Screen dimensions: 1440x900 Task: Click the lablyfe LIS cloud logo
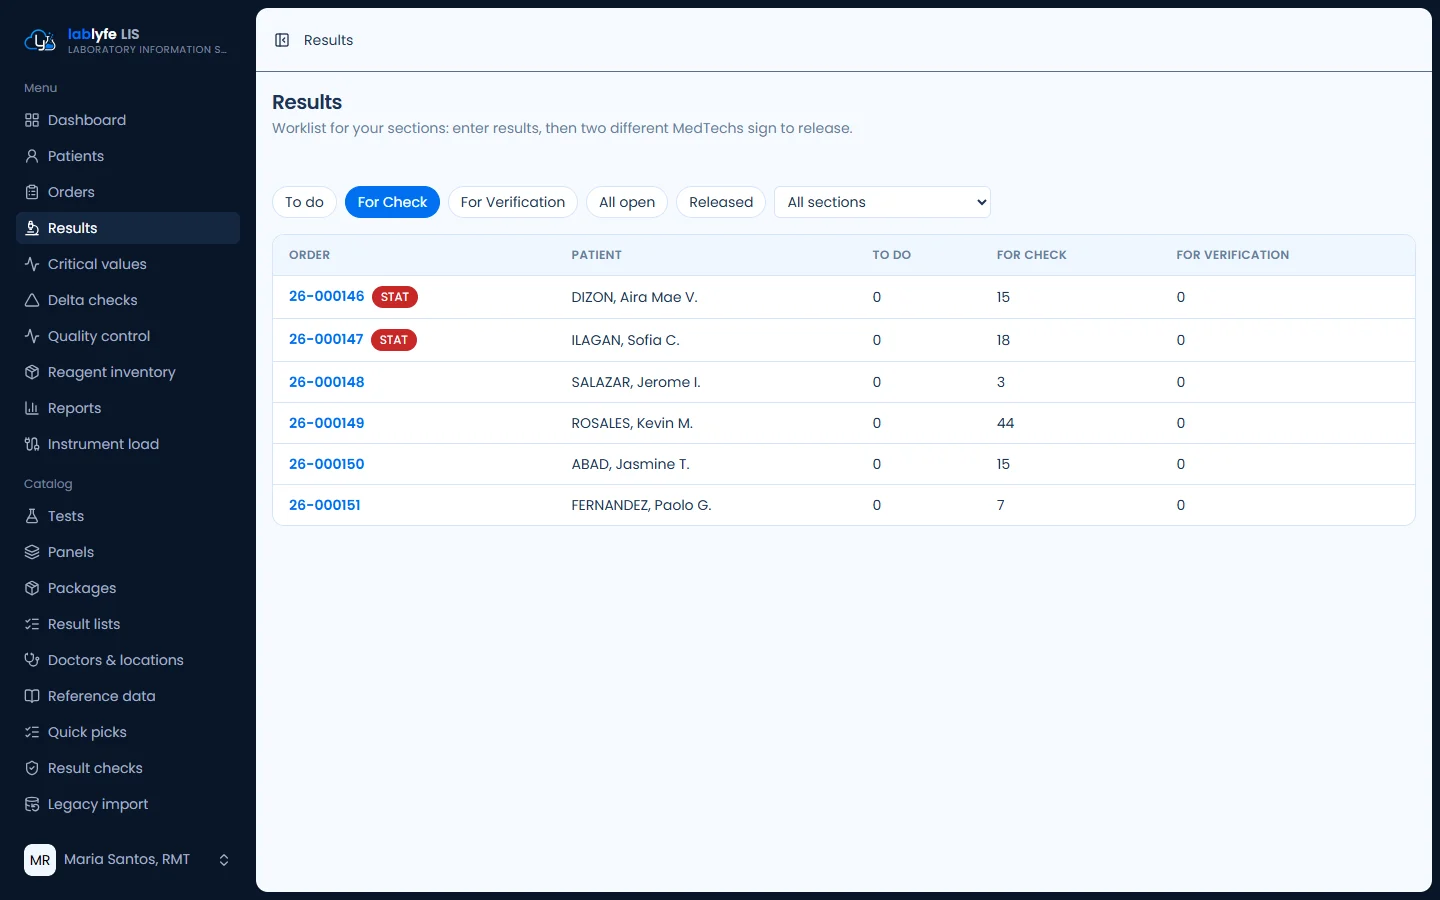point(40,40)
